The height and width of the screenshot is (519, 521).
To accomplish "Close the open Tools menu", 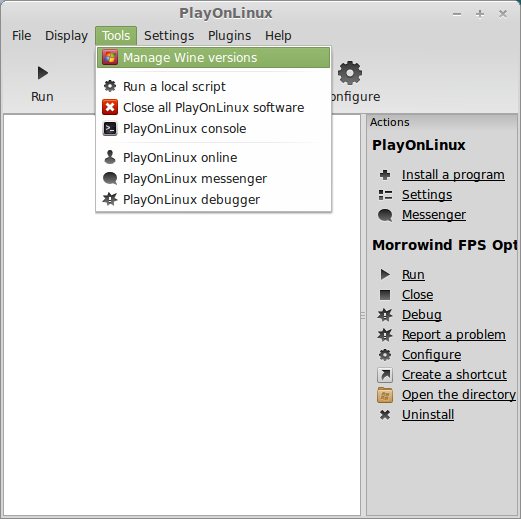I will [x=116, y=36].
